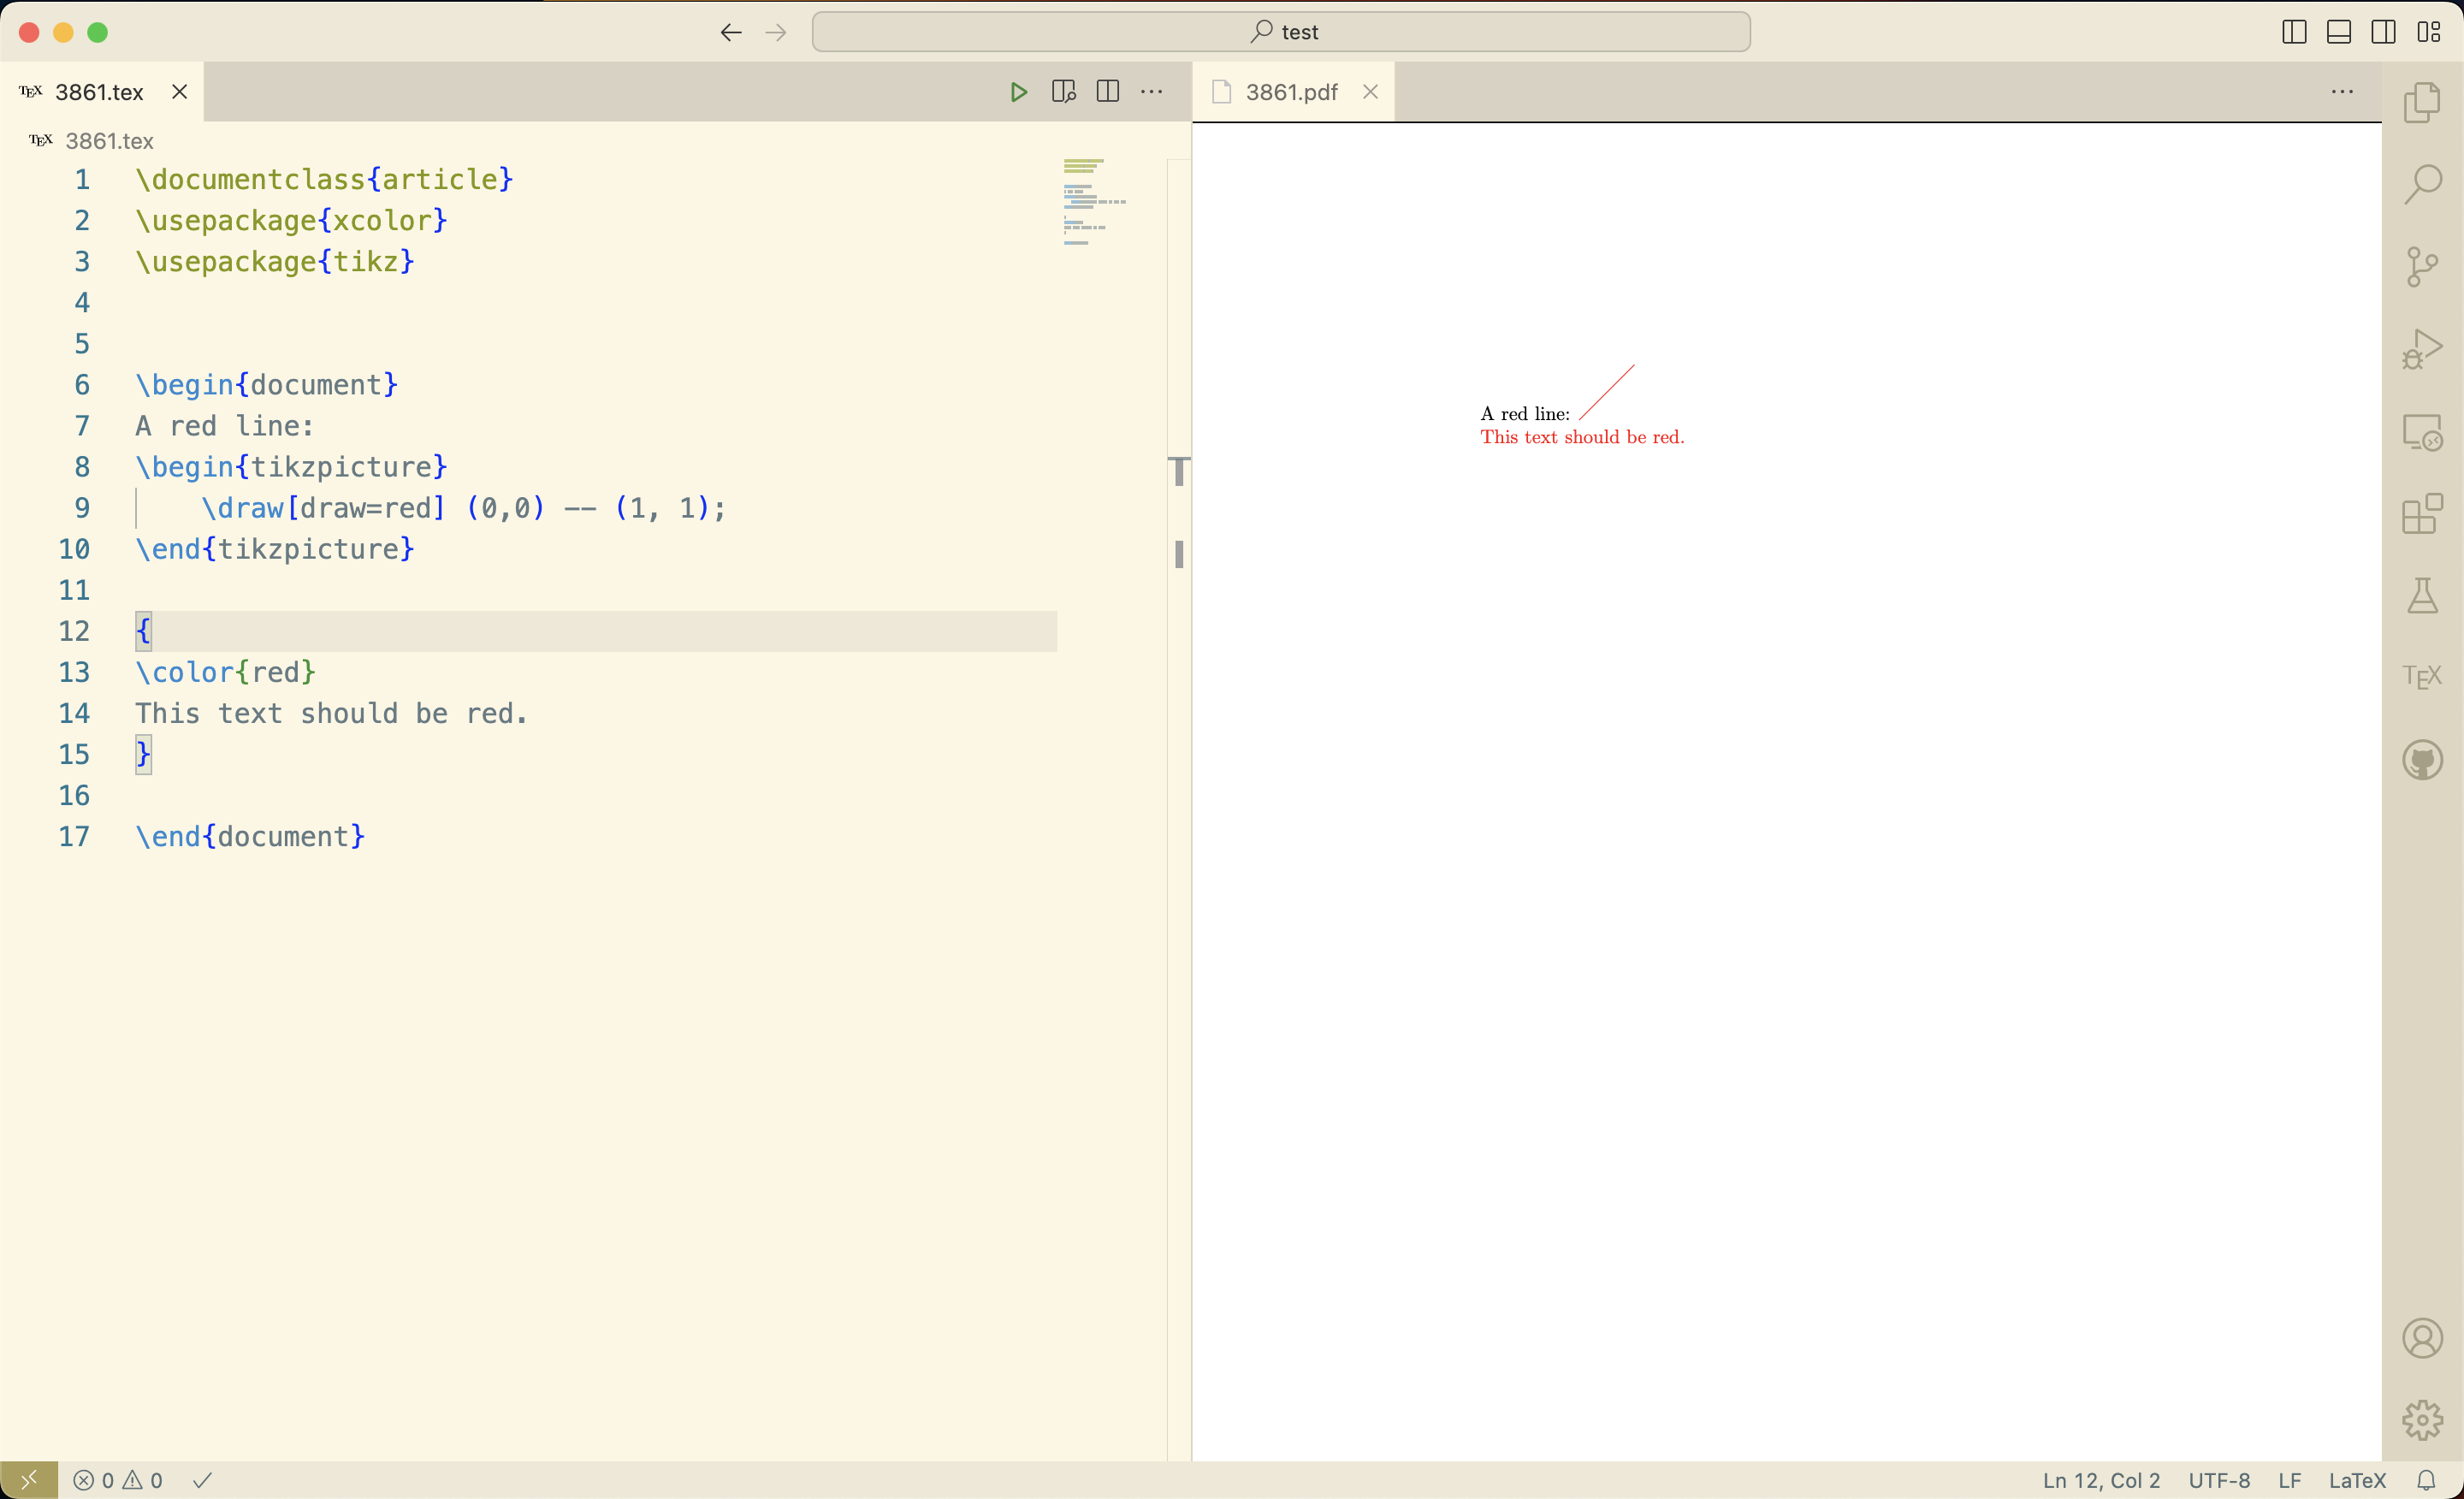Viewport: 2464px width, 1499px height.
Task: Toggle the primary side bar visibility
Action: (2292, 31)
